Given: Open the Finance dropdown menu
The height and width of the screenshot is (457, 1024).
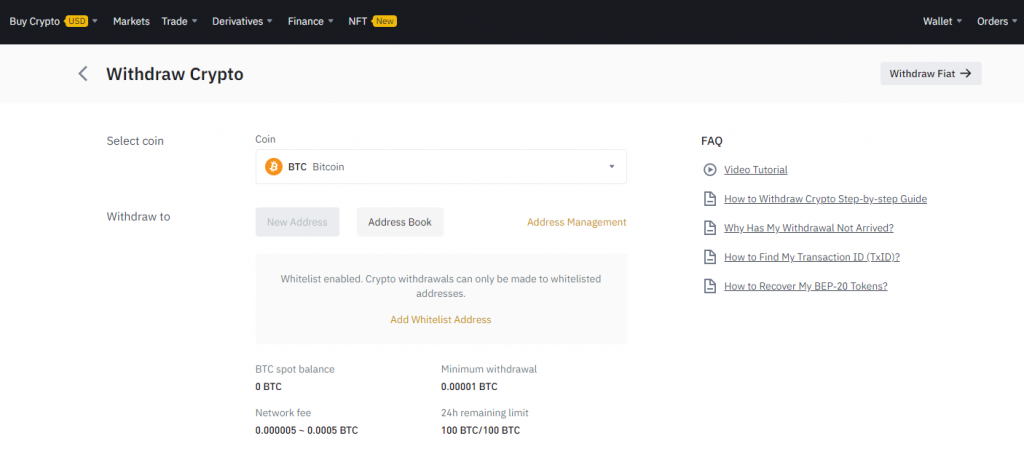Looking at the screenshot, I should (x=311, y=22).
